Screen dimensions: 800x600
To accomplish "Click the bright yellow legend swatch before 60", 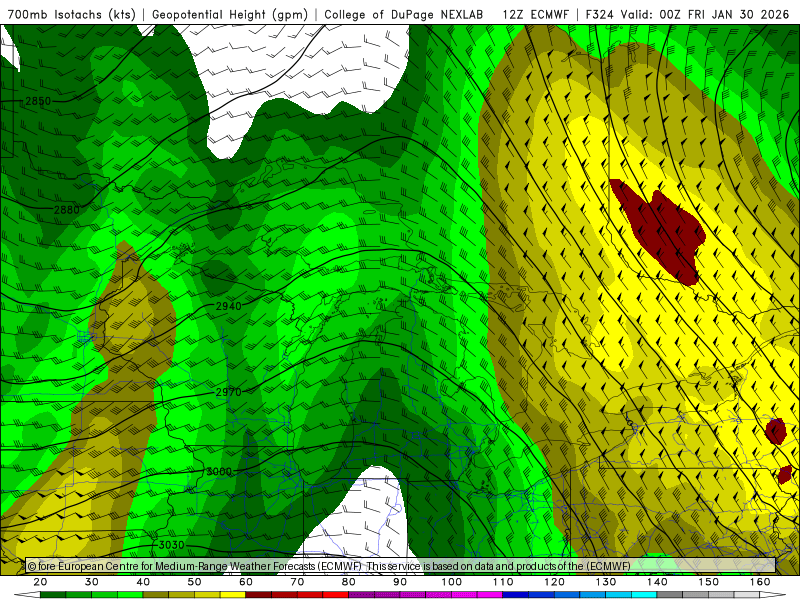I will [x=233, y=595].
